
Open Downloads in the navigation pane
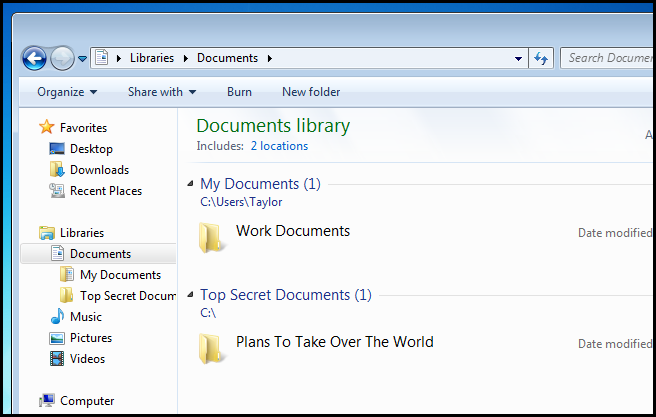click(100, 170)
